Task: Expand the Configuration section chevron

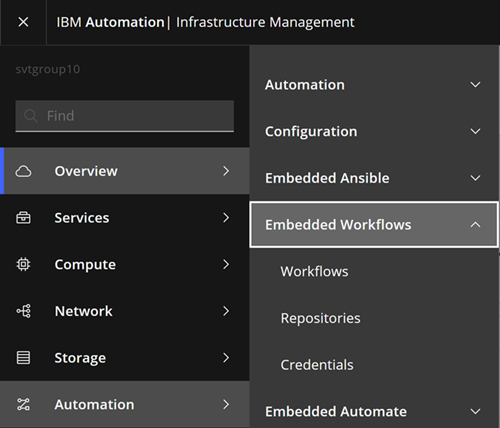Action: pyautogui.click(x=475, y=131)
